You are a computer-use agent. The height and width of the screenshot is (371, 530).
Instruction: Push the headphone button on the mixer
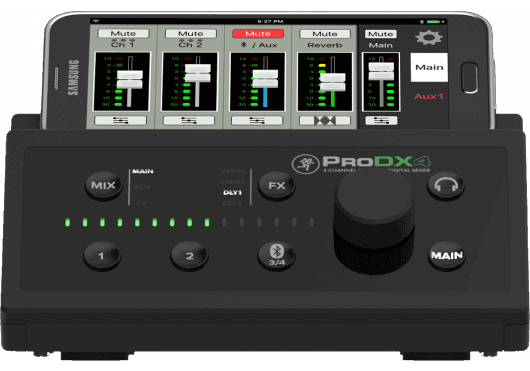446,186
